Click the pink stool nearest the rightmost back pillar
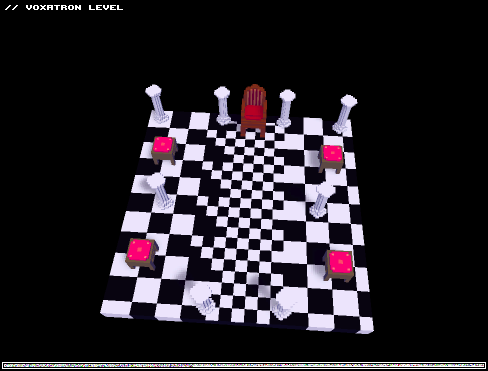This screenshot has width=488, height=371. pos(331,158)
